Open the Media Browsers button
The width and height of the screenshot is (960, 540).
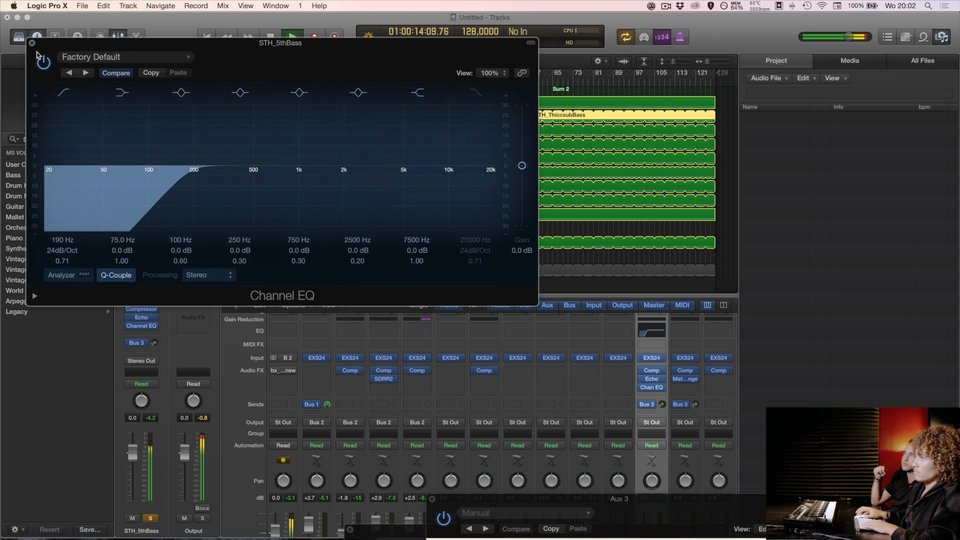point(942,37)
